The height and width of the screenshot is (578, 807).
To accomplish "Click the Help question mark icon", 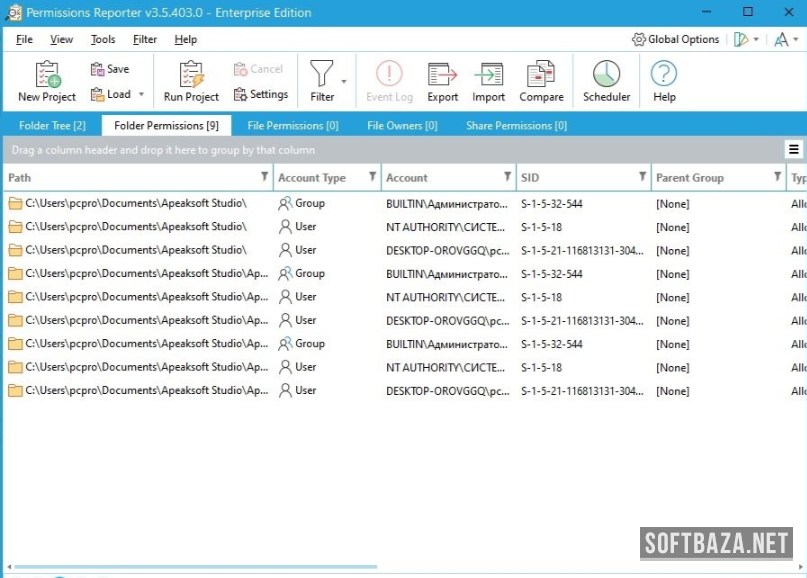I will (664, 75).
